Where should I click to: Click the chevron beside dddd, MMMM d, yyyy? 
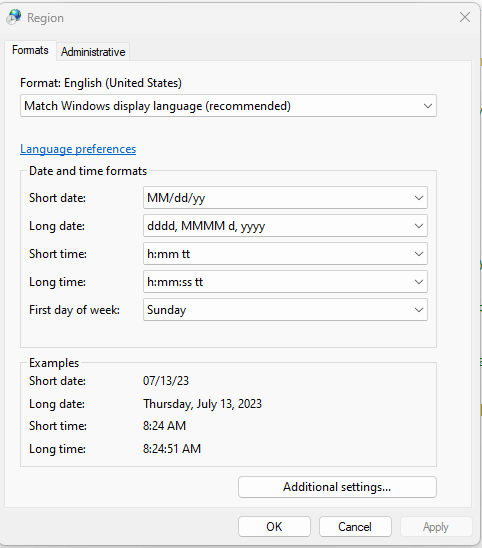(x=419, y=226)
